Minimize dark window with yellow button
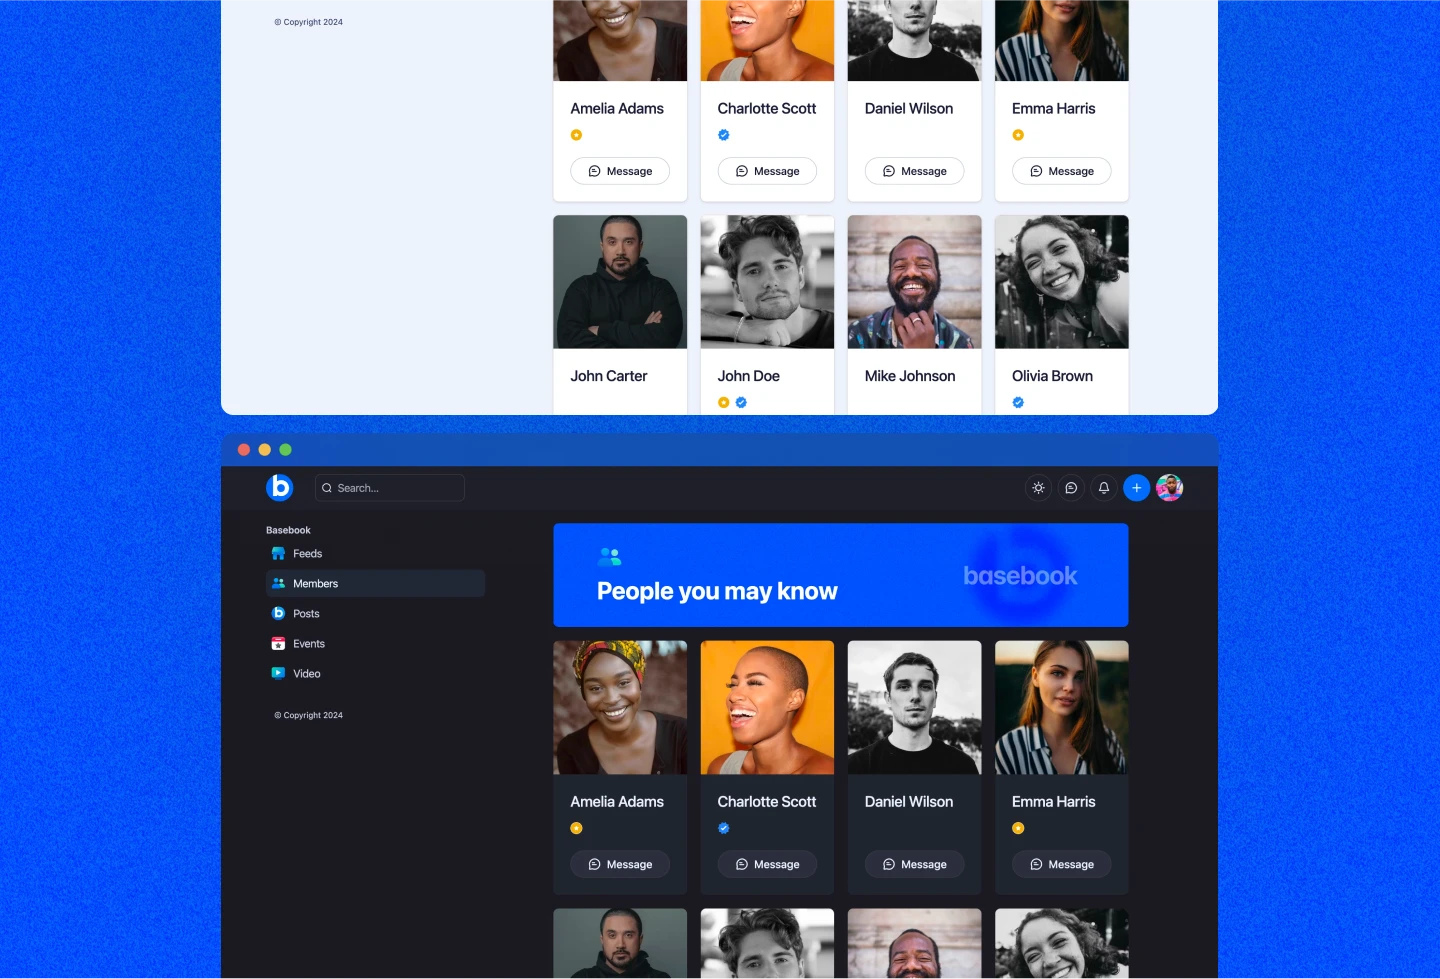The image size is (1440, 979). coord(265,450)
